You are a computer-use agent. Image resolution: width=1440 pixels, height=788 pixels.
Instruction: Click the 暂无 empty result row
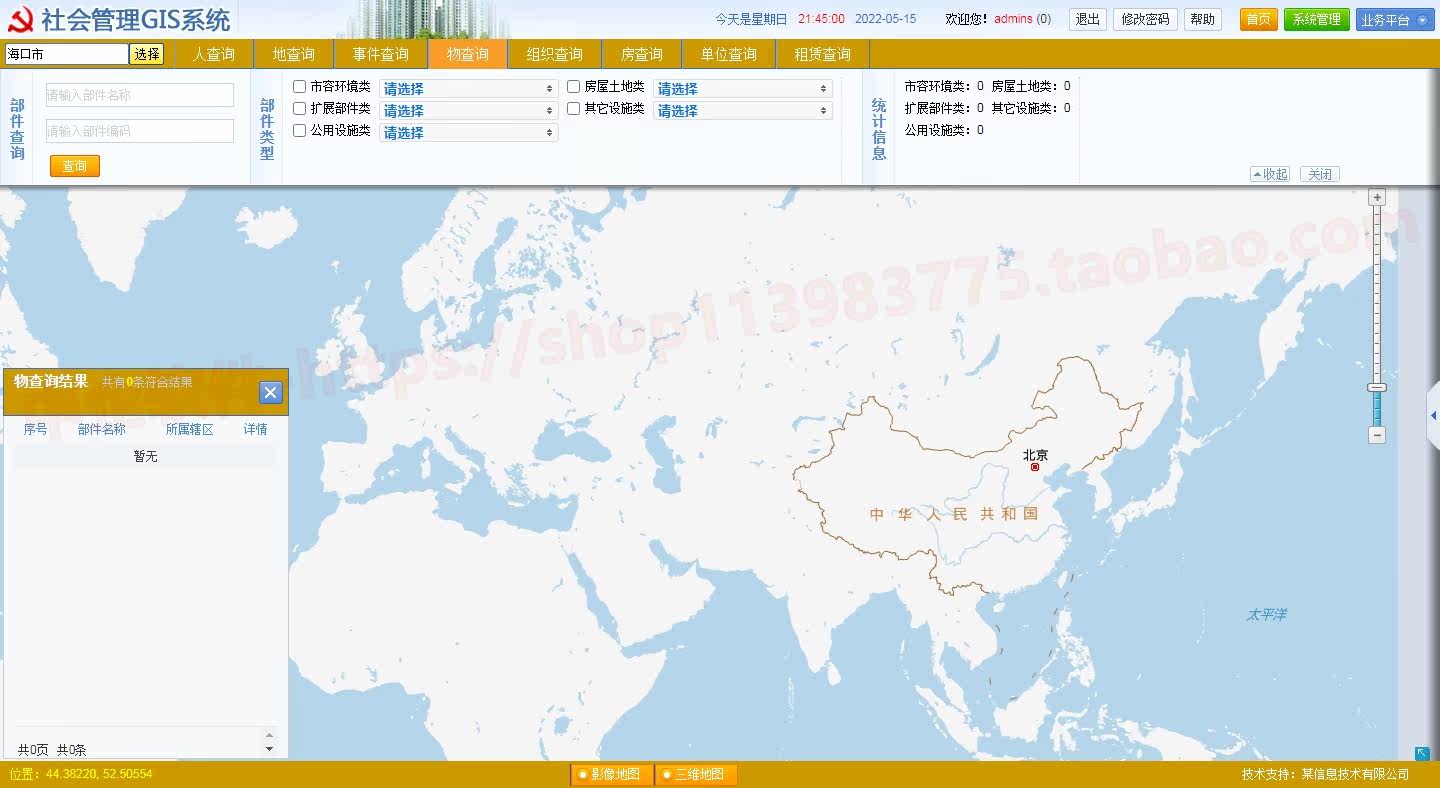coord(145,456)
